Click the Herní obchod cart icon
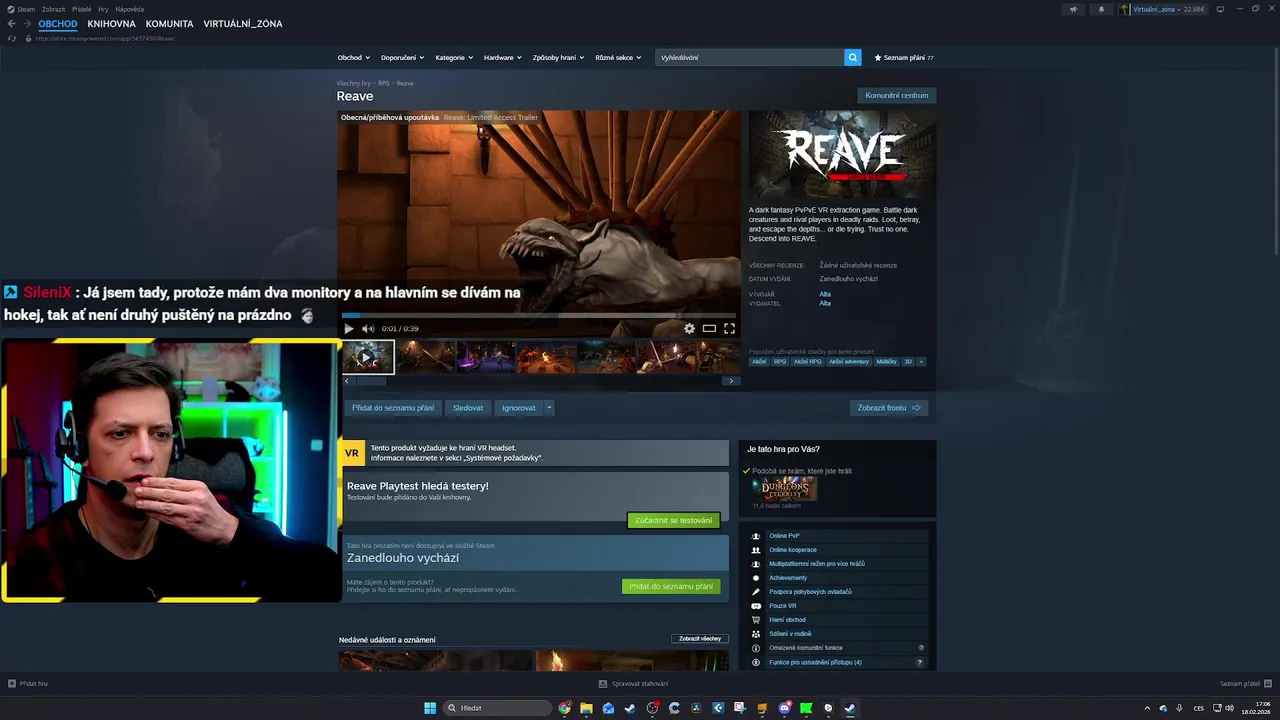 coord(756,620)
